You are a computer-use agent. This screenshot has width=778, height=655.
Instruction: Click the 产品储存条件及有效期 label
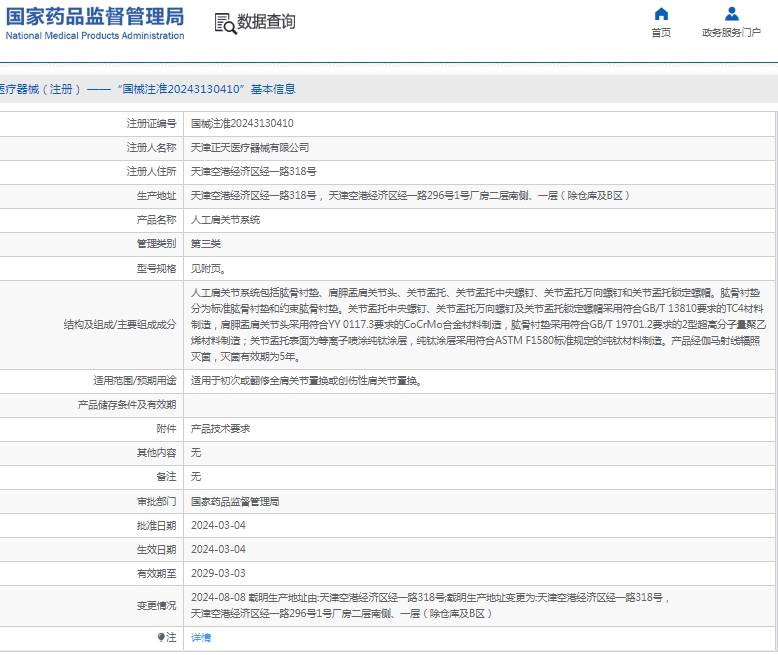pyautogui.click(x=127, y=405)
